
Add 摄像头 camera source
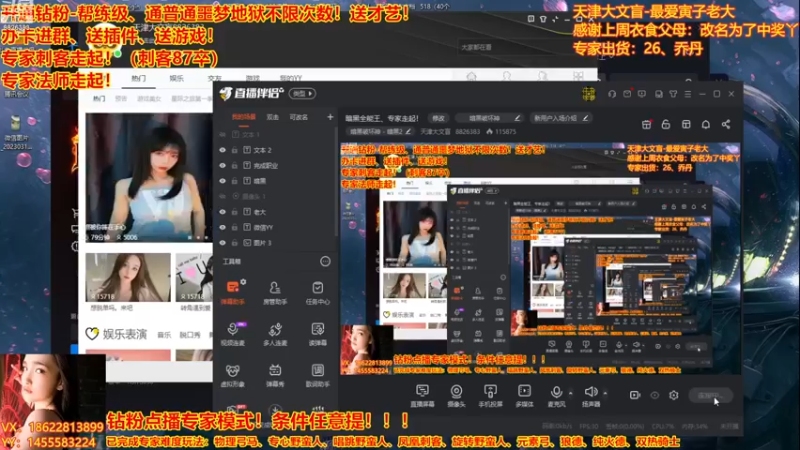[456, 395]
